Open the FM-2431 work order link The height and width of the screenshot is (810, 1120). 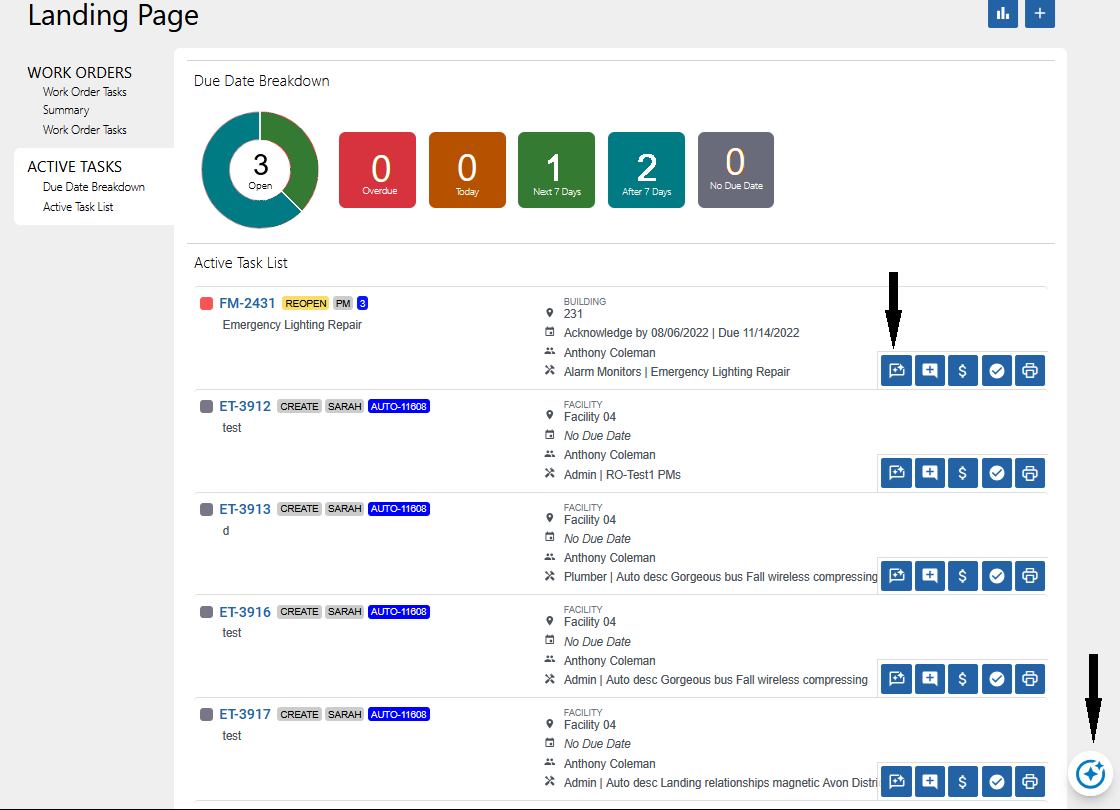tap(245, 303)
